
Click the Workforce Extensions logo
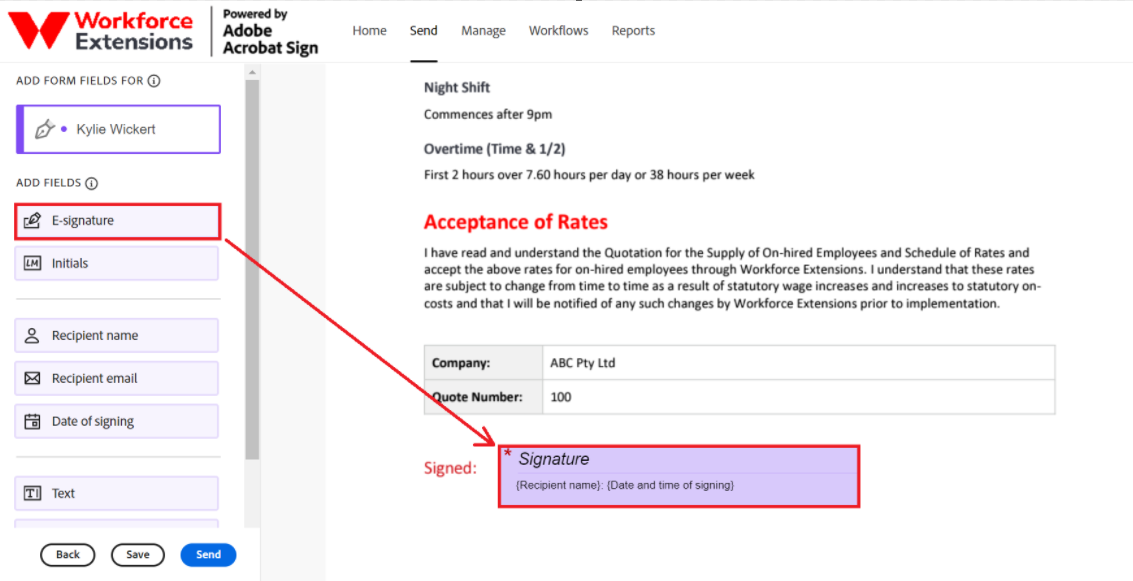100,31
